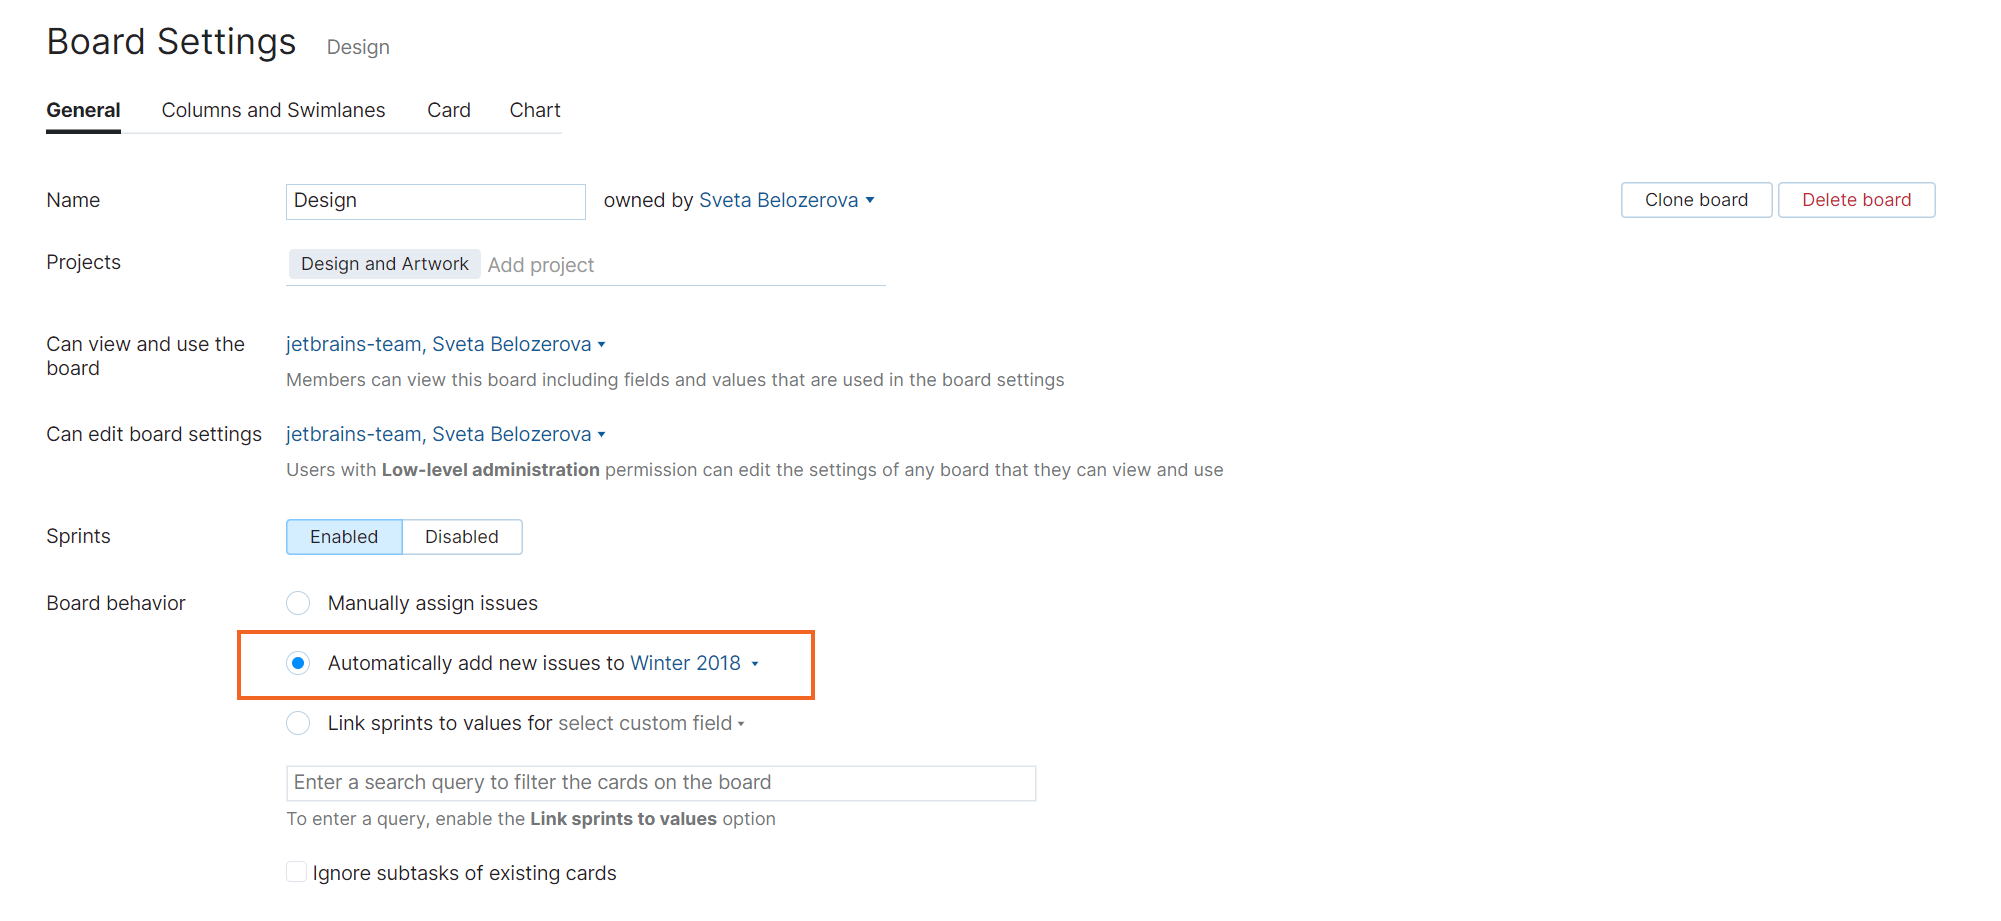Select the Link sprints to values radio button
This screenshot has height=921, width=2001.
[x=298, y=723]
